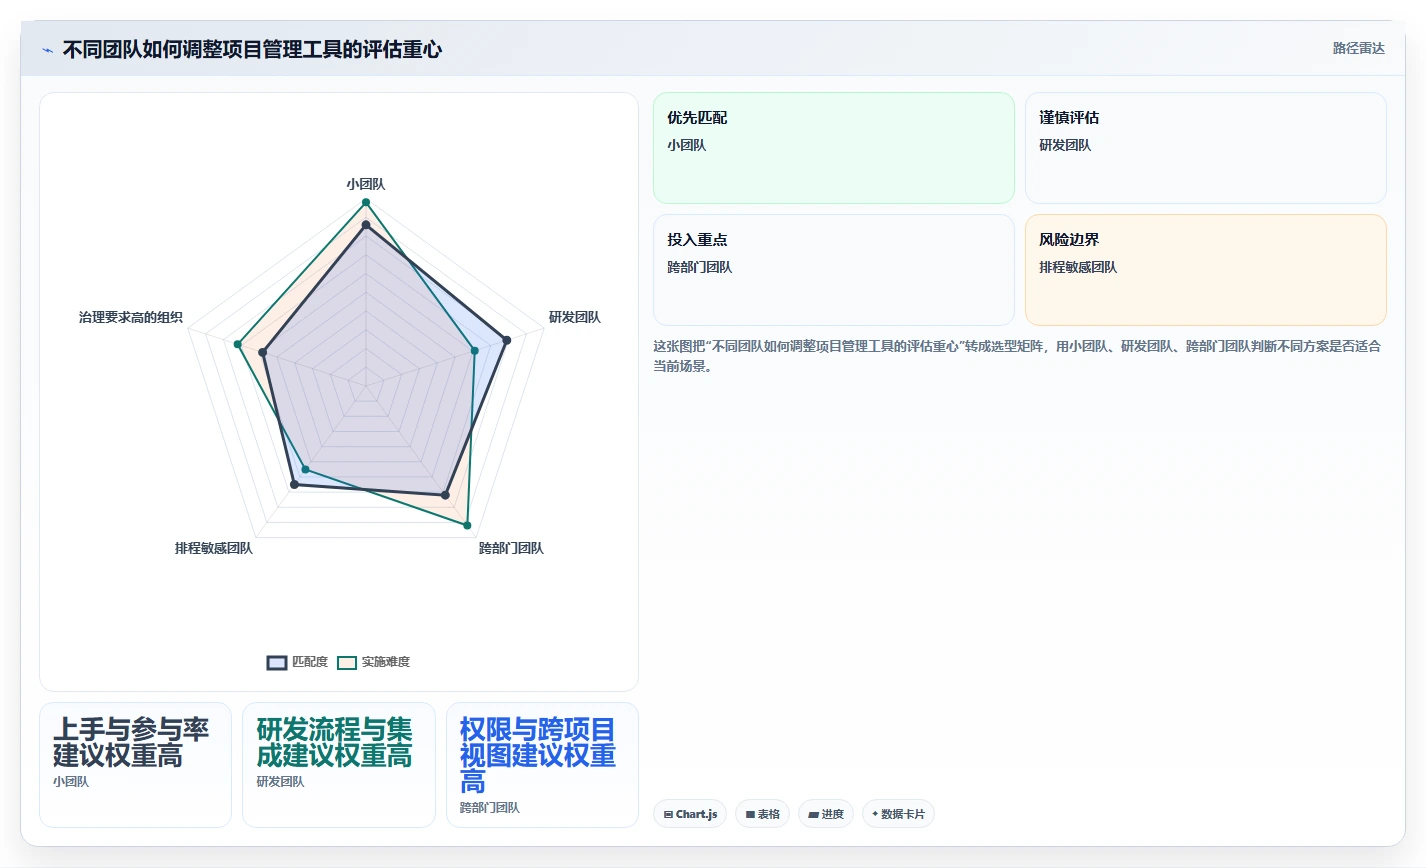
Task: Click 跨部门团队 text in the 投入重点 card
Action: [x=700, y=267]
